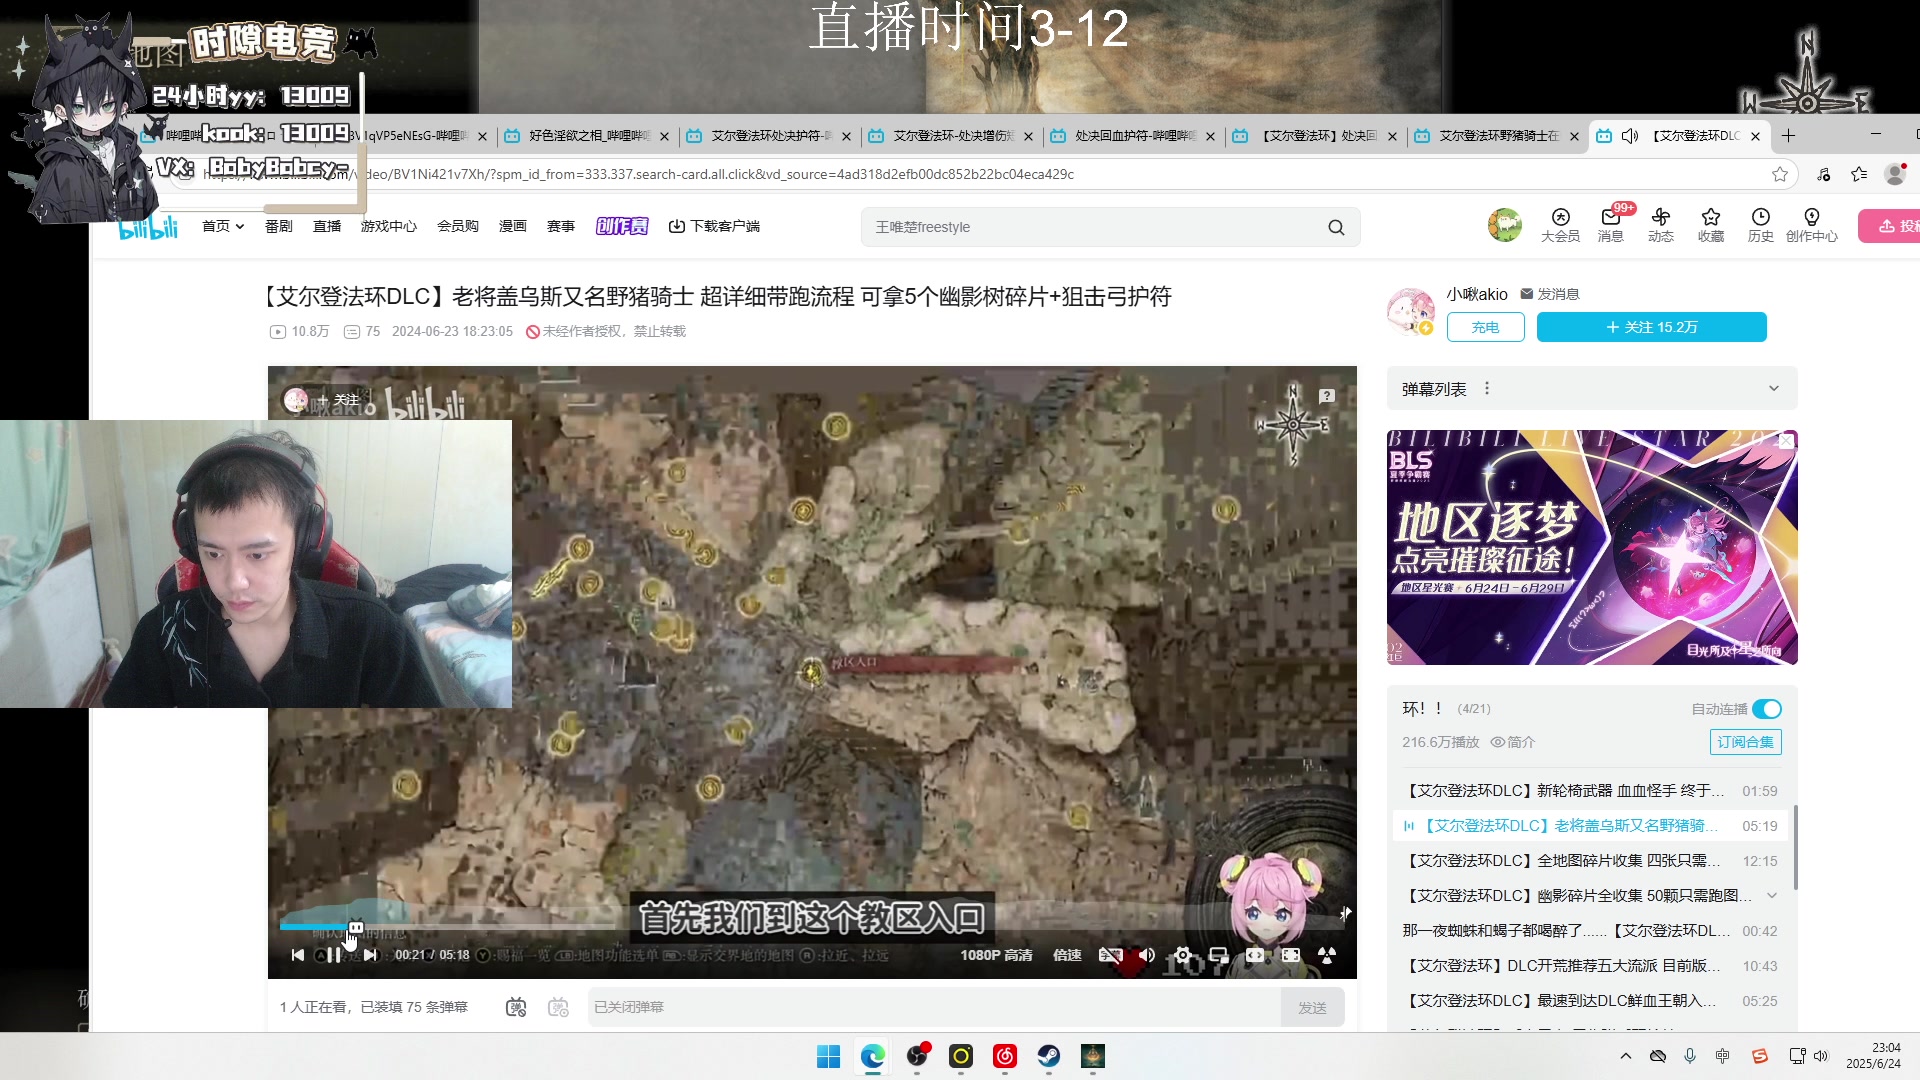Show hidden system tray icons
Image resolution: width=1920 pixels, height=1080 pixels.
[1626, 1056]
